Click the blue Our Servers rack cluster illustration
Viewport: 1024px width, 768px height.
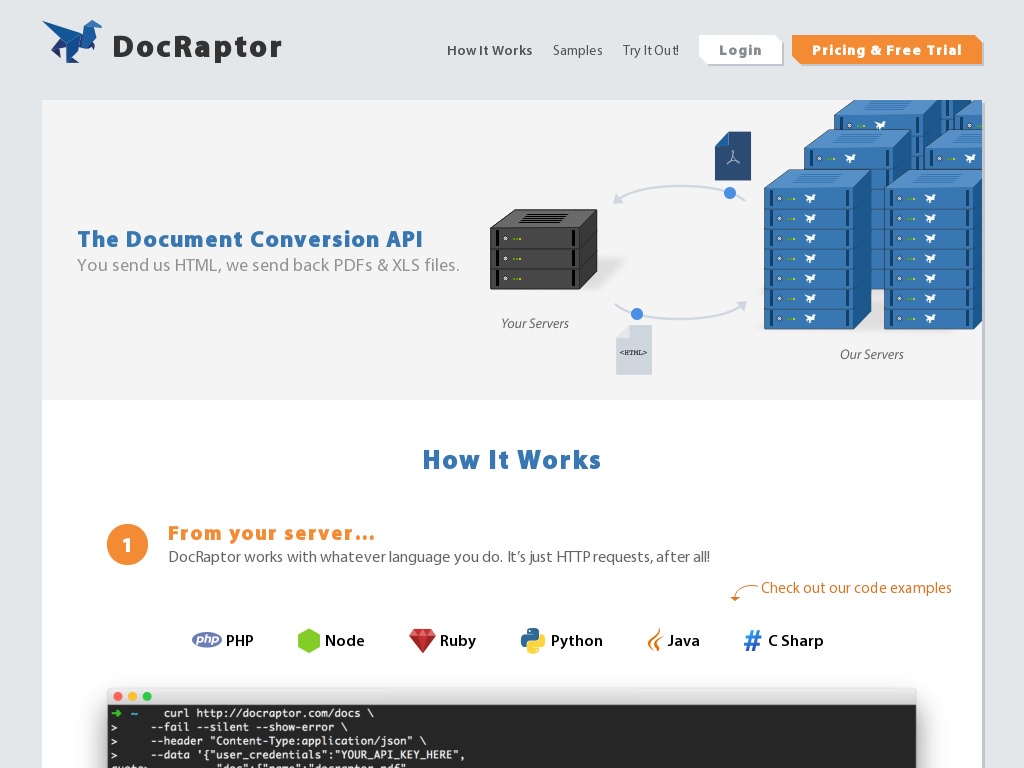(873, 215)
